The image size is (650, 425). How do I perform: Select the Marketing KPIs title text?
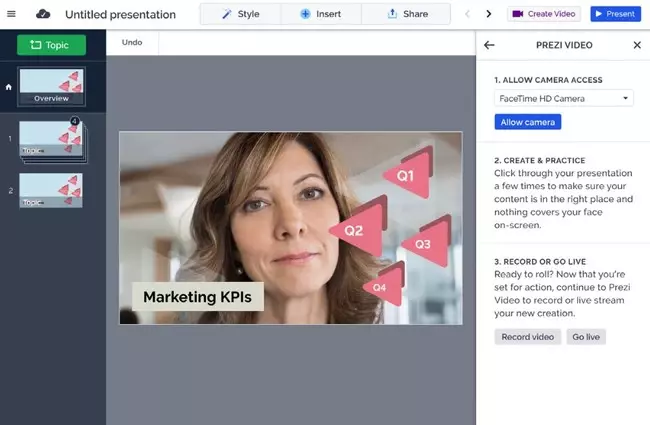197,297
